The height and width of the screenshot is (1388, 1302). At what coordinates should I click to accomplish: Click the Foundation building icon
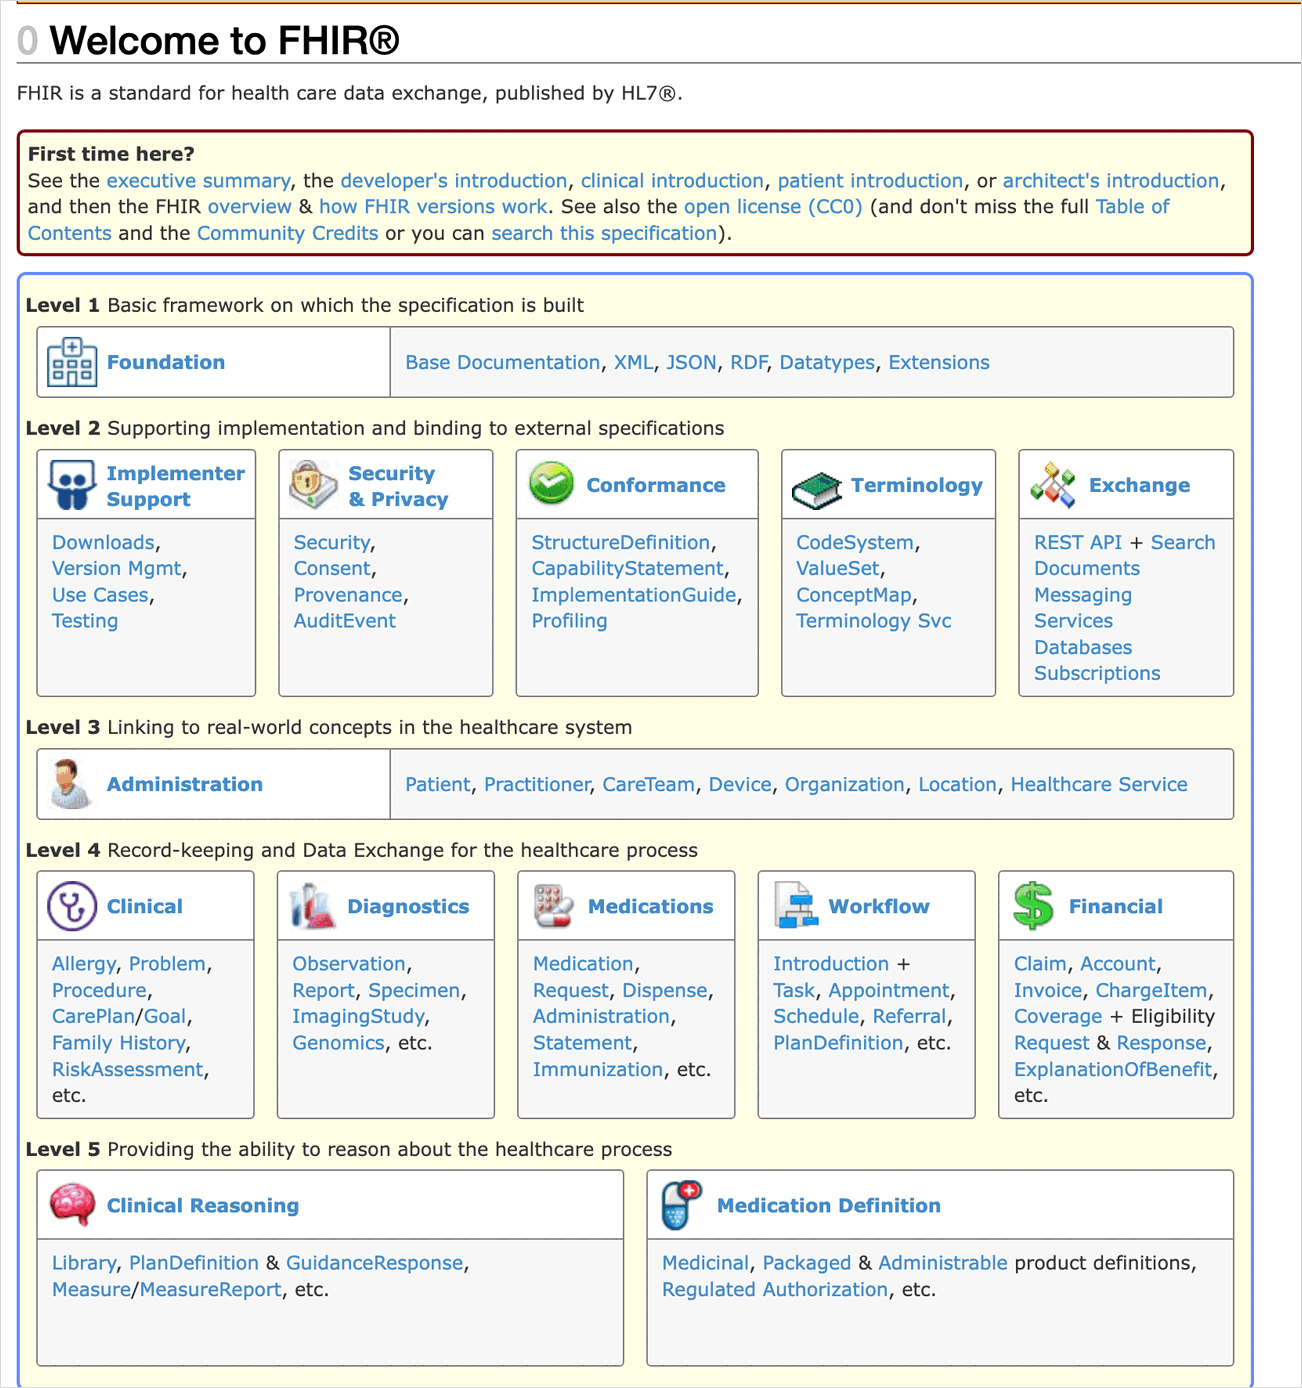click(x=72, y=362)
